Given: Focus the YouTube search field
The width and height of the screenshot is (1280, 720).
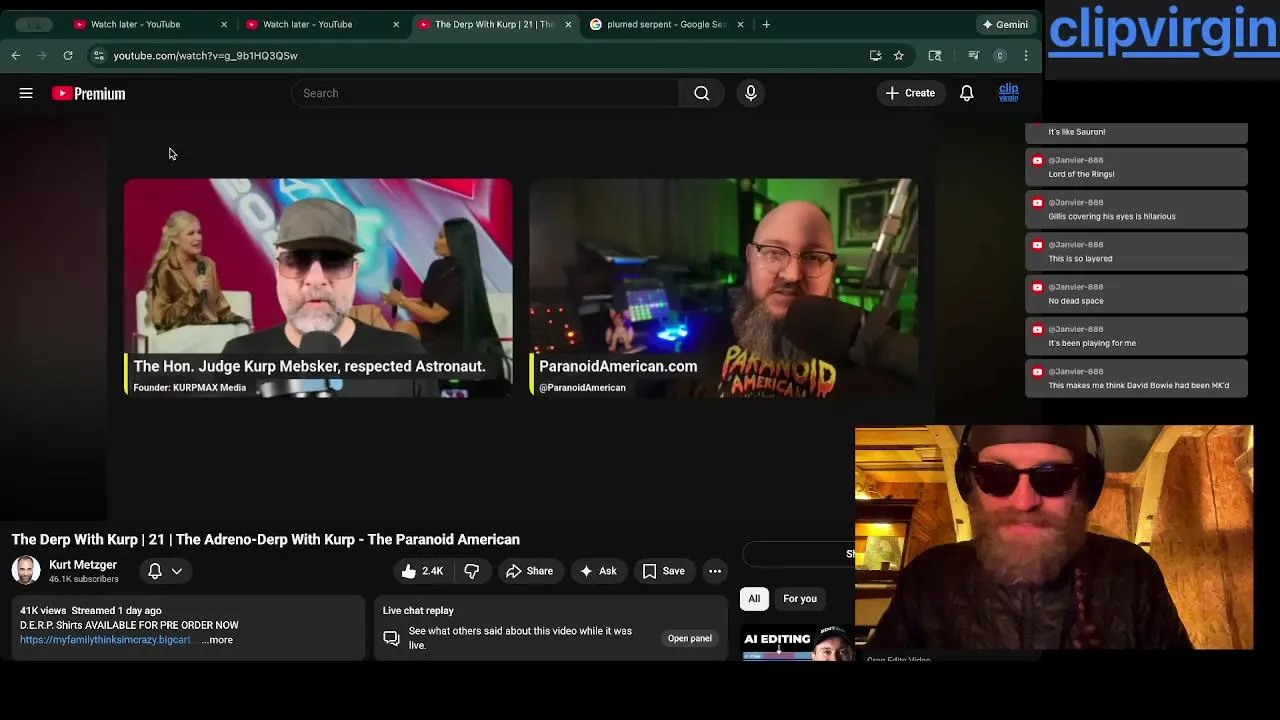Looking at the screenshot, I should pos(485,93).
